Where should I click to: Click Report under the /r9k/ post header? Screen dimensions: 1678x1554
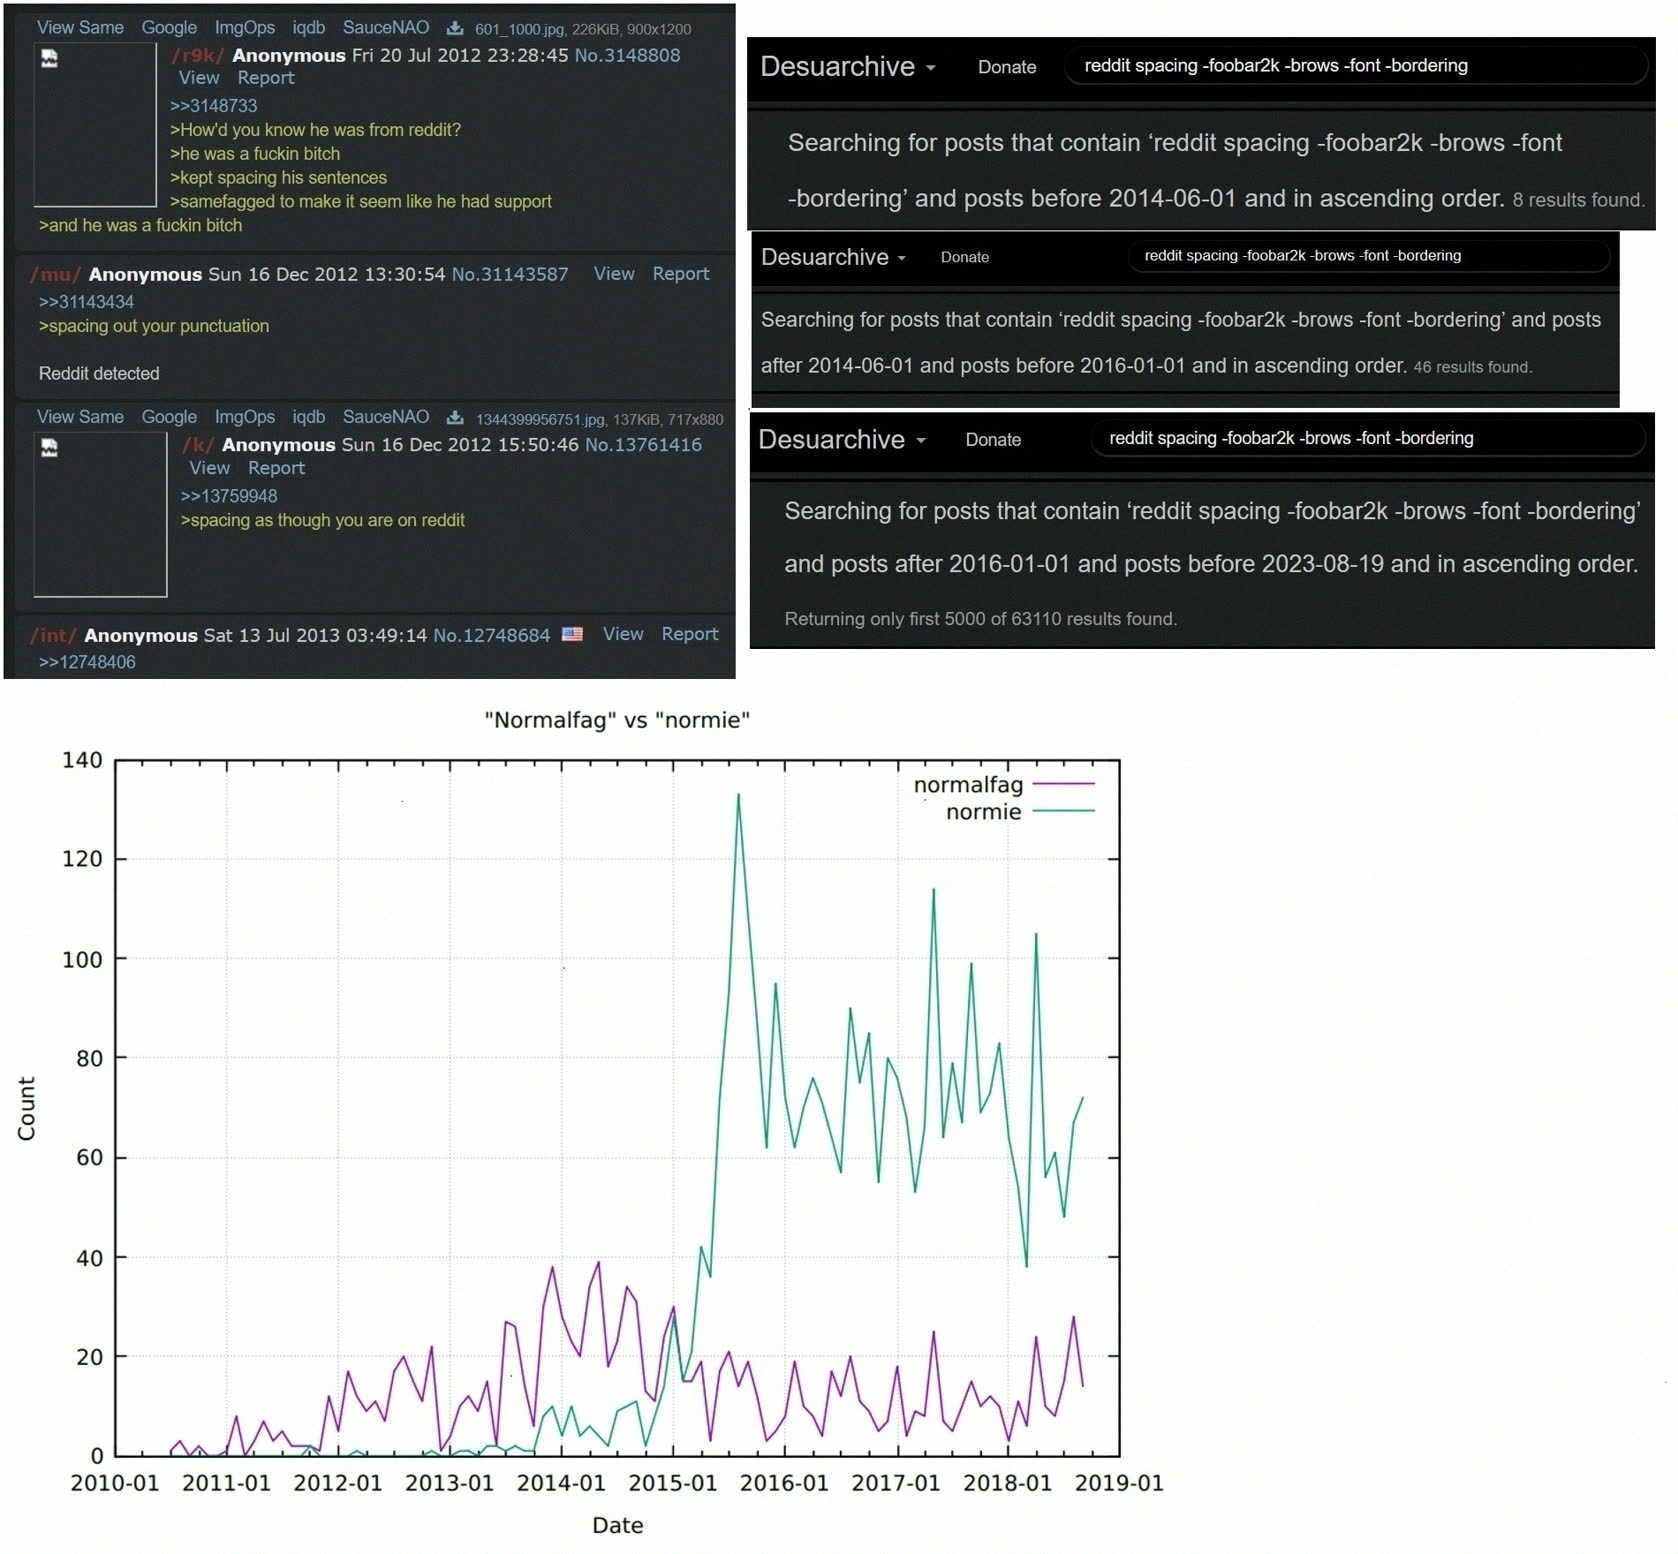point(266,77)
